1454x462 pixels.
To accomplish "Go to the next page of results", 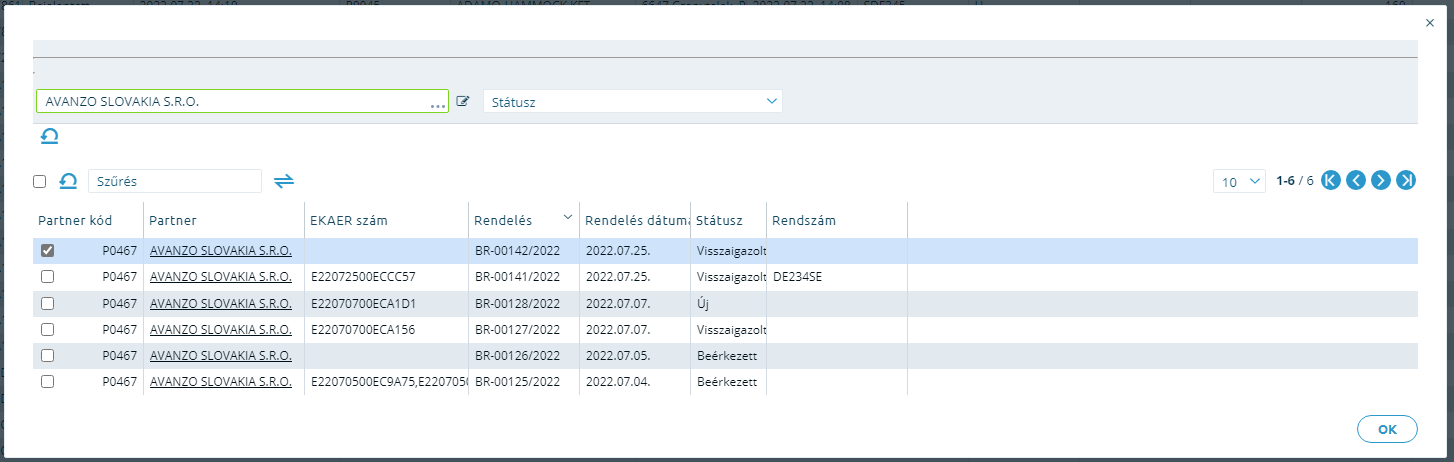I will point(1381,181).
